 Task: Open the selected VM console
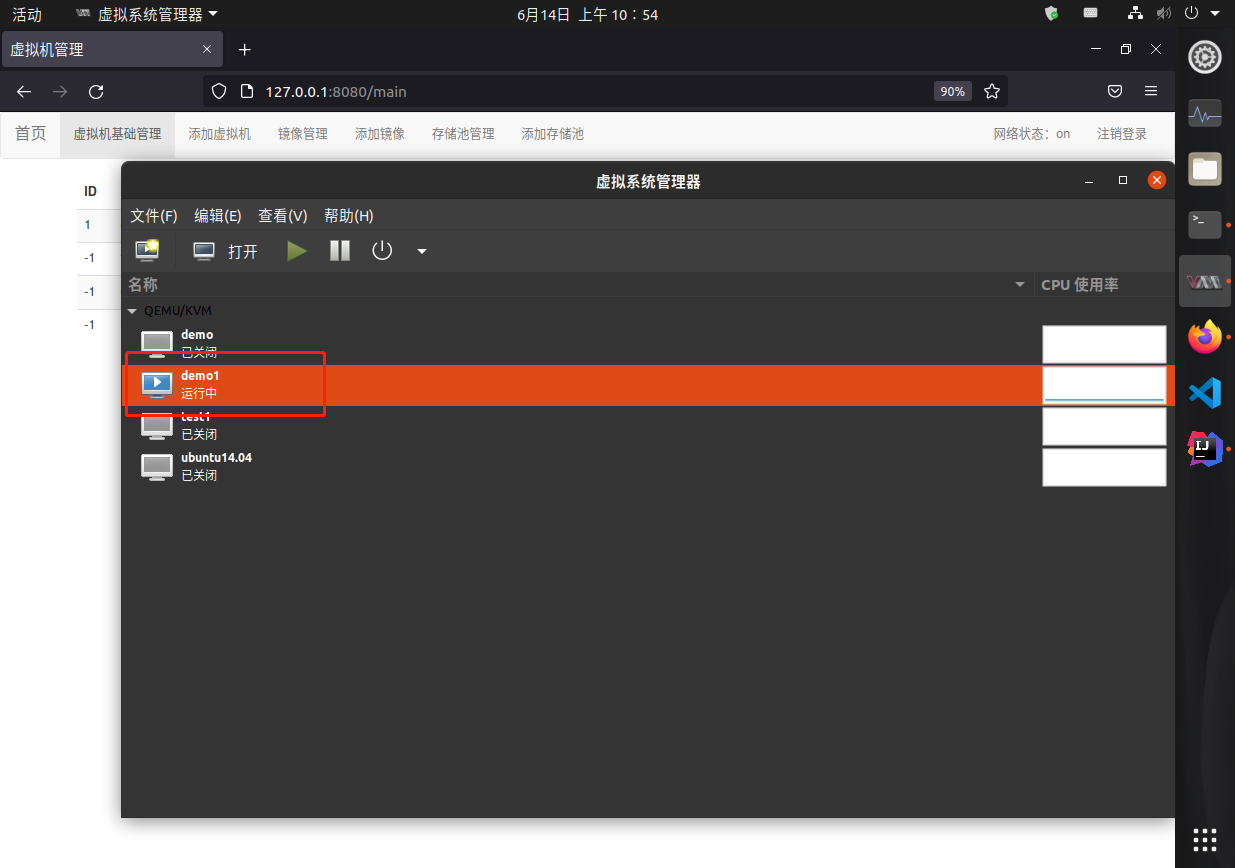point(225,251)
